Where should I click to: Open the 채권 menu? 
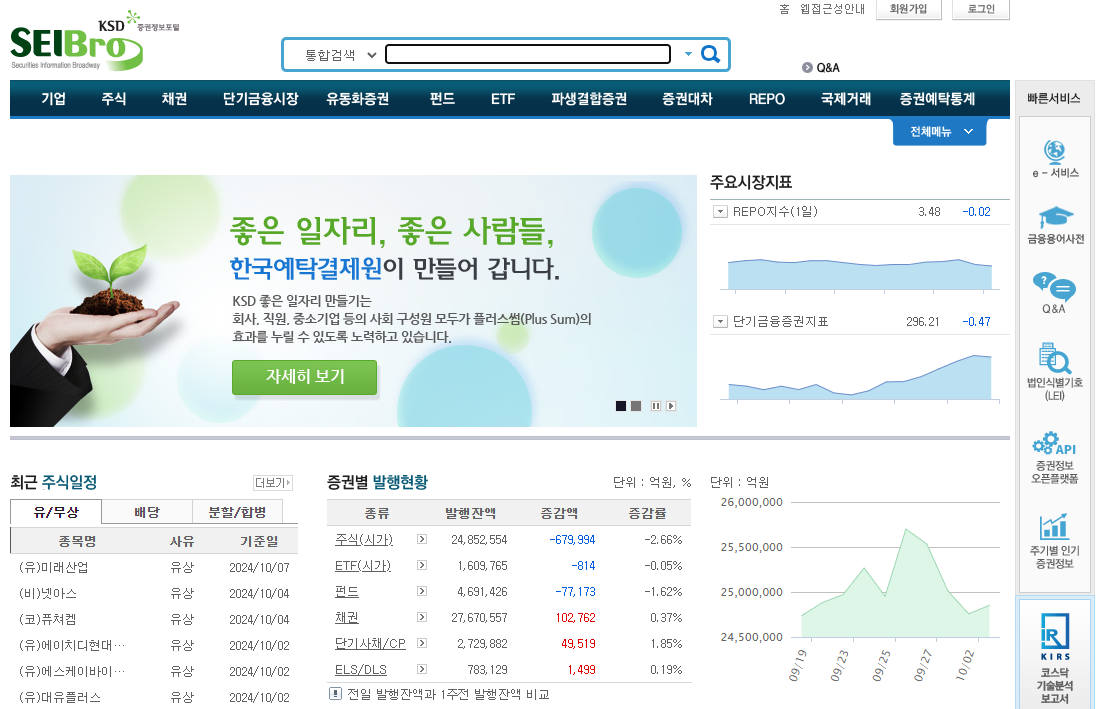coord(175,99)
